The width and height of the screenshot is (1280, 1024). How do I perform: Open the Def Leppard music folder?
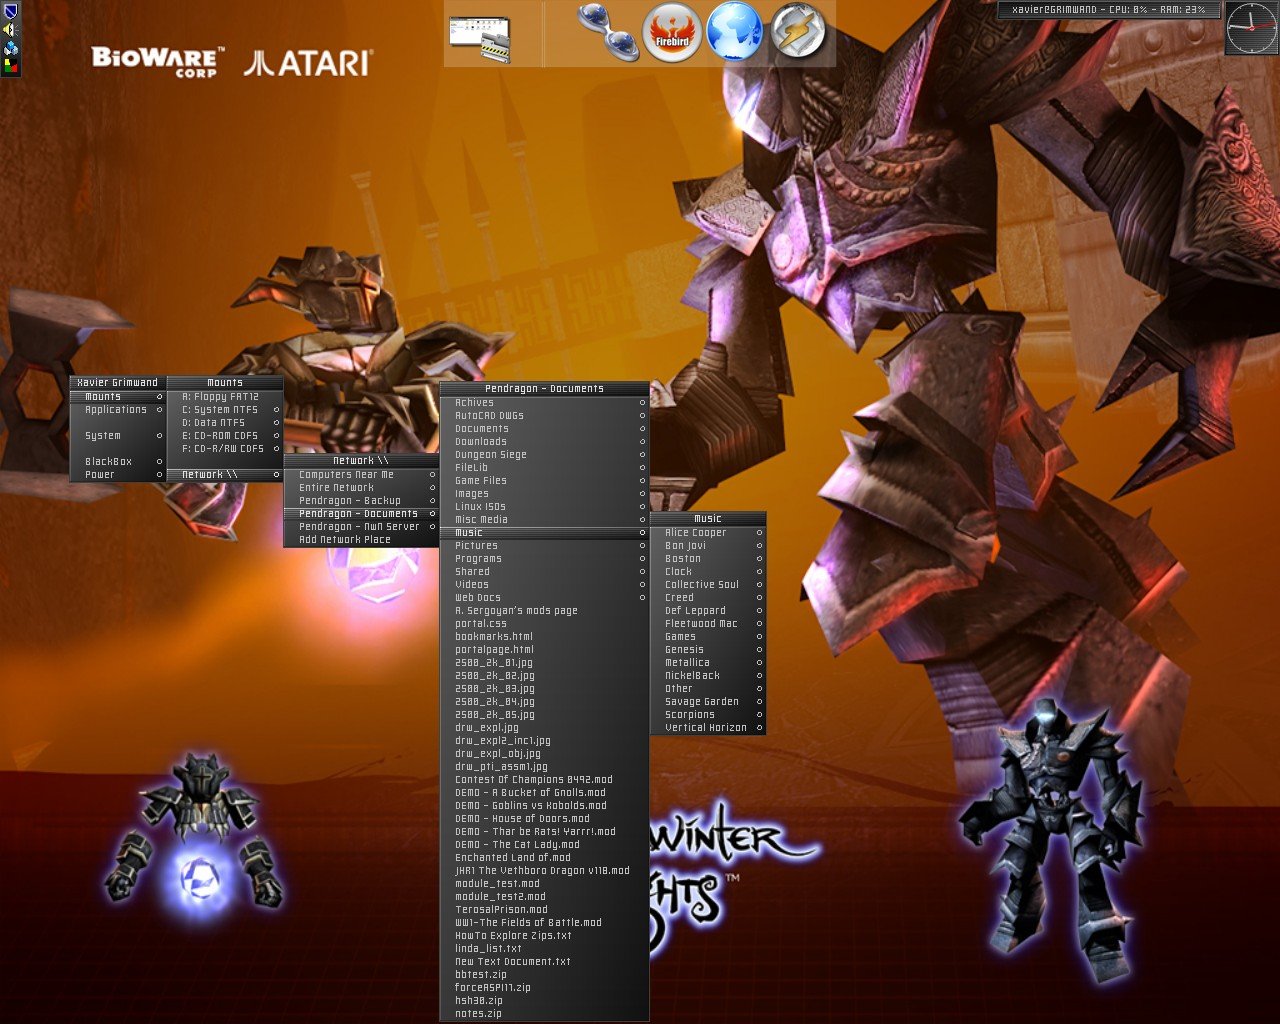[x=708, y=611]
